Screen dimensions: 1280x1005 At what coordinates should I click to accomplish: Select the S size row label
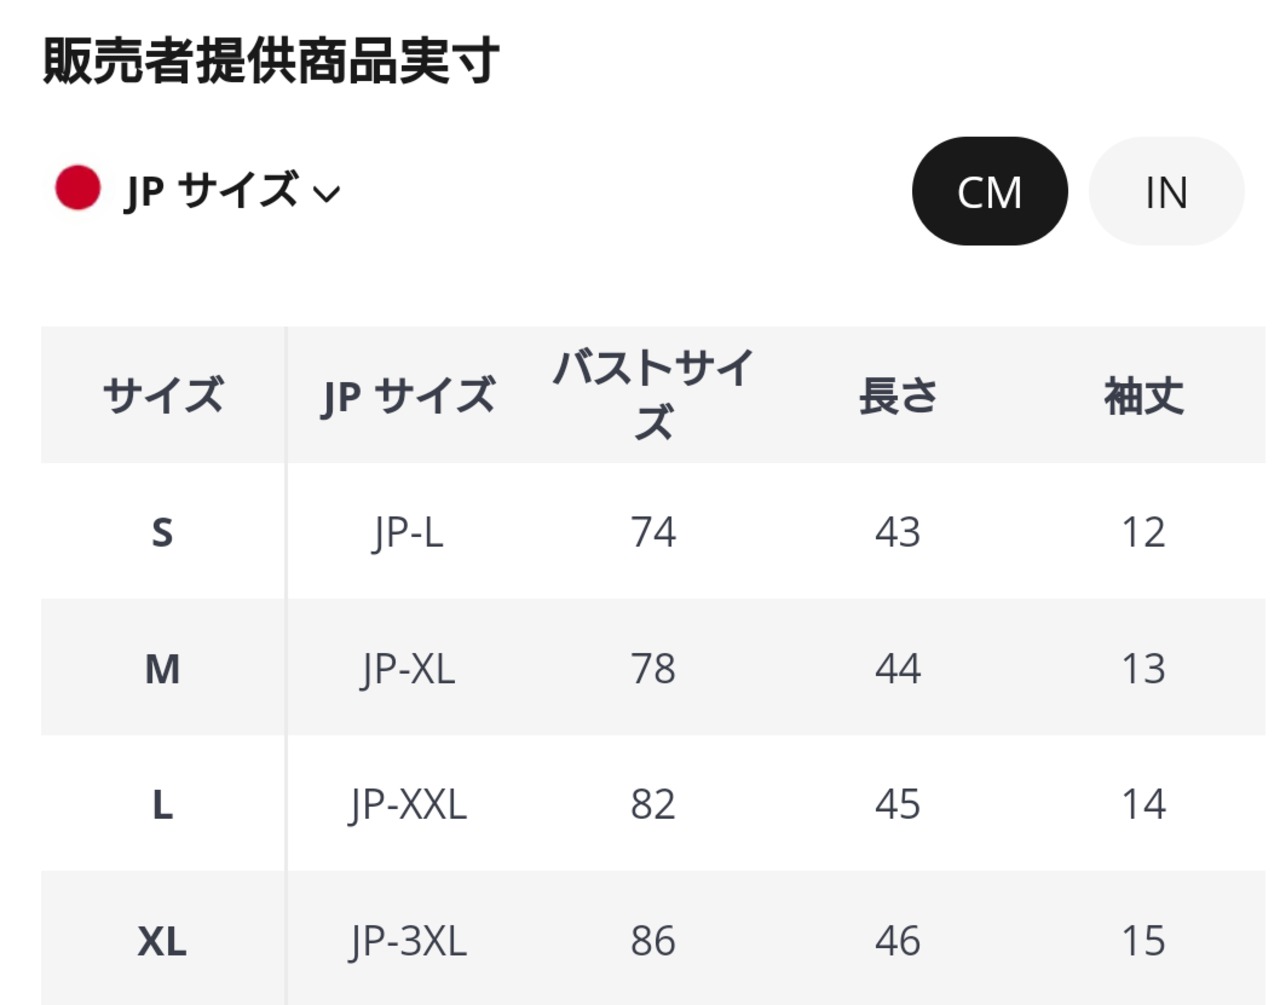[x=162, y=532]
